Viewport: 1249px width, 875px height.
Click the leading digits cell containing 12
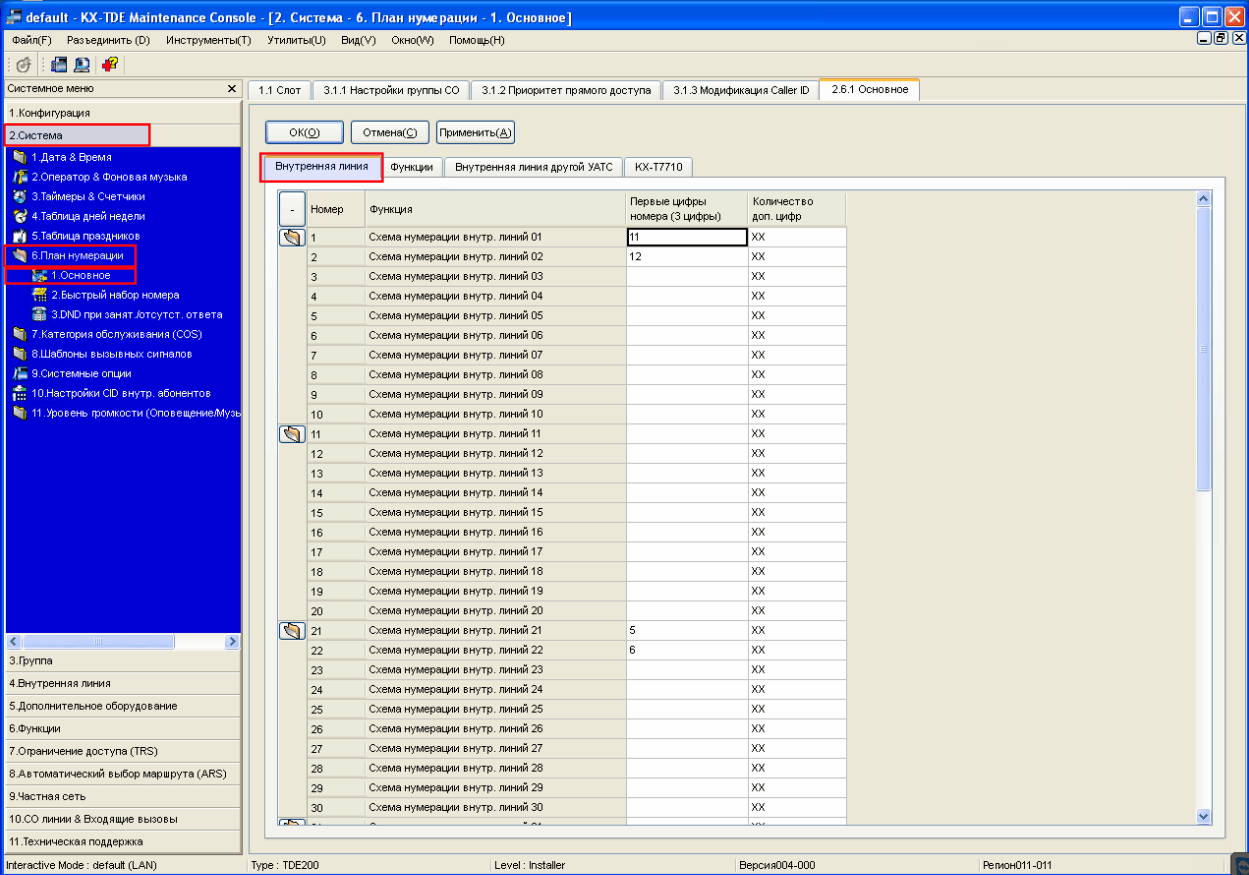point(687,256)
